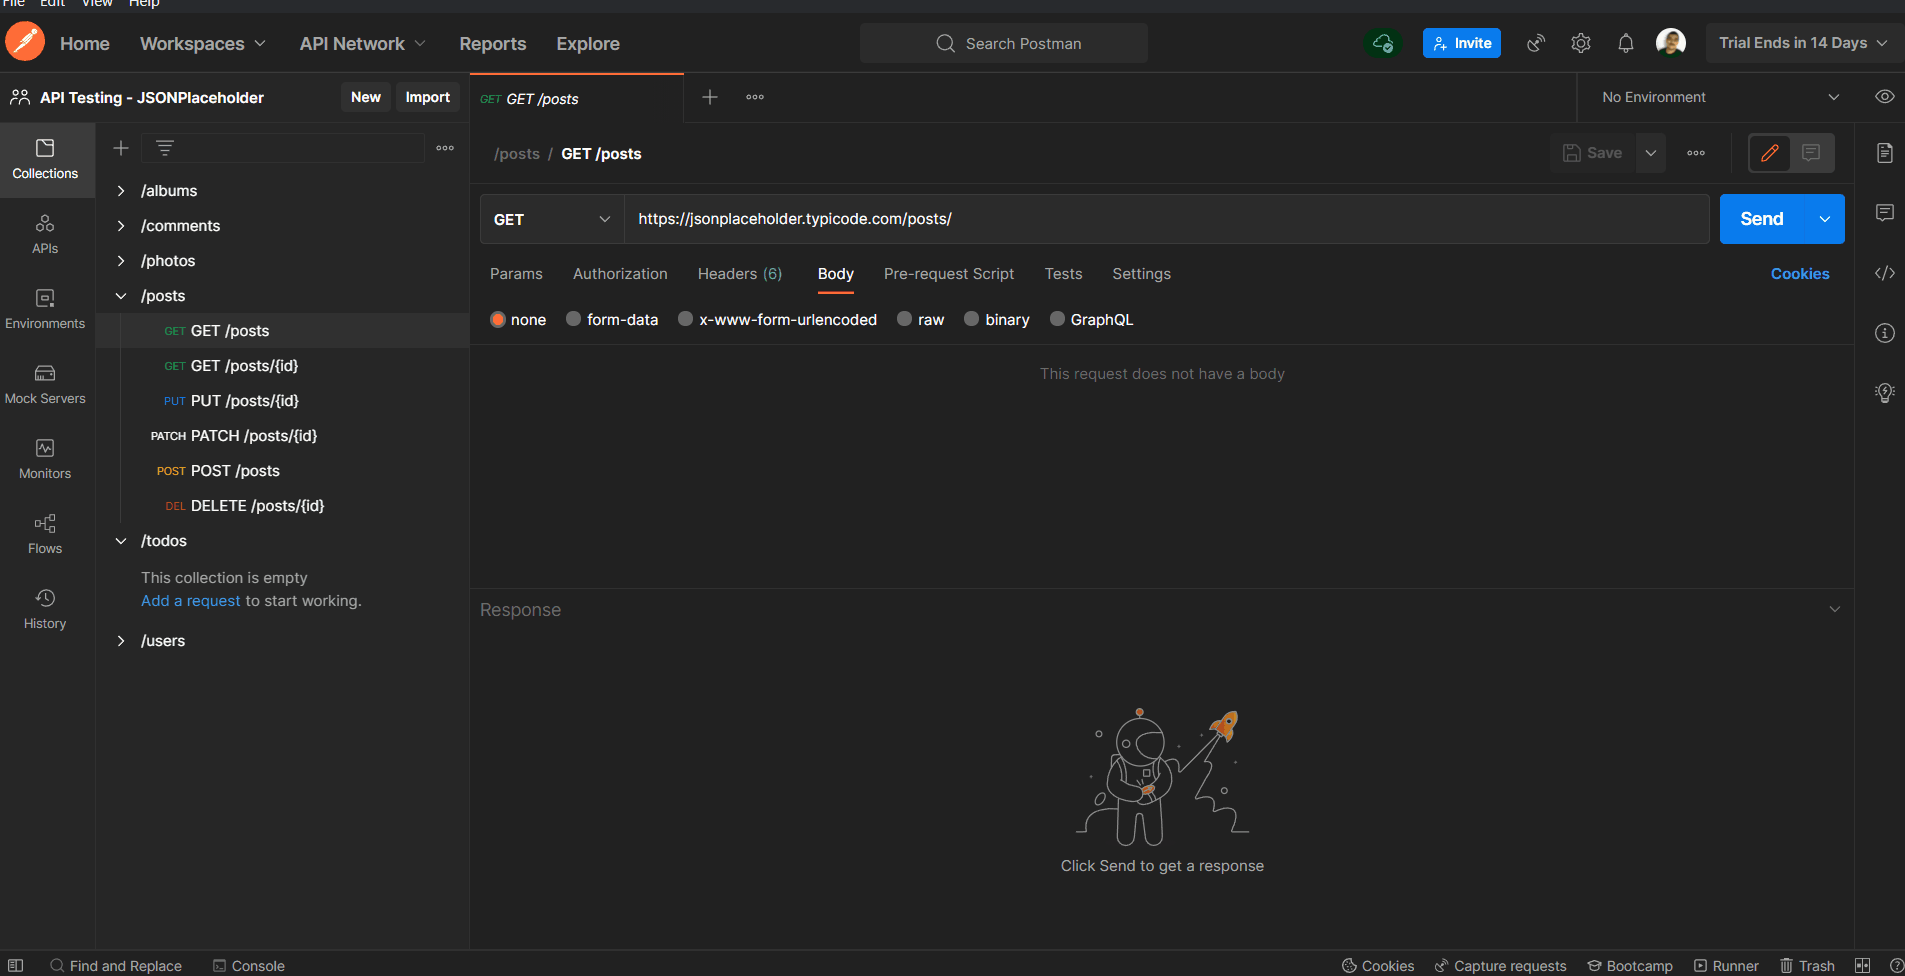
Task: Expand the /albums collection folder
Action: pyautogui.click(x=121, y=191)
